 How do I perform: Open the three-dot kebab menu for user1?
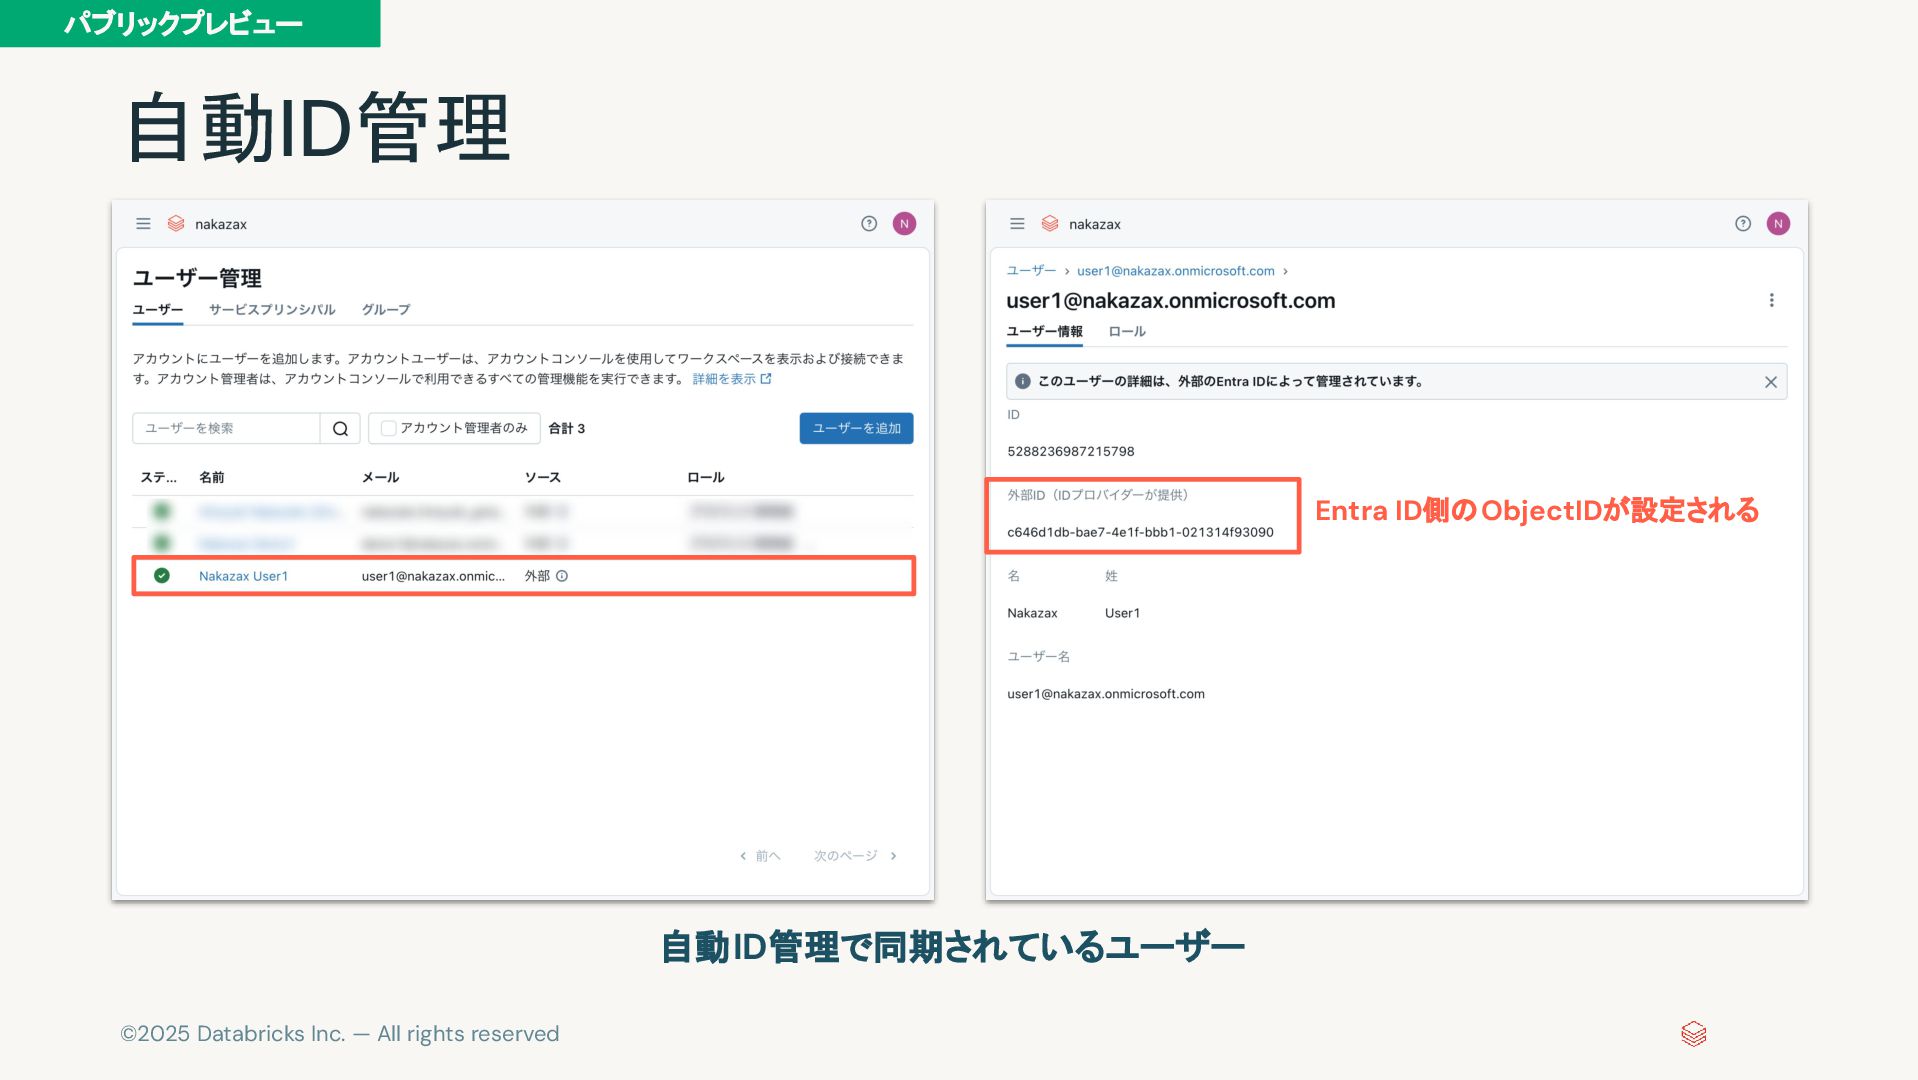coord(1771,300)
